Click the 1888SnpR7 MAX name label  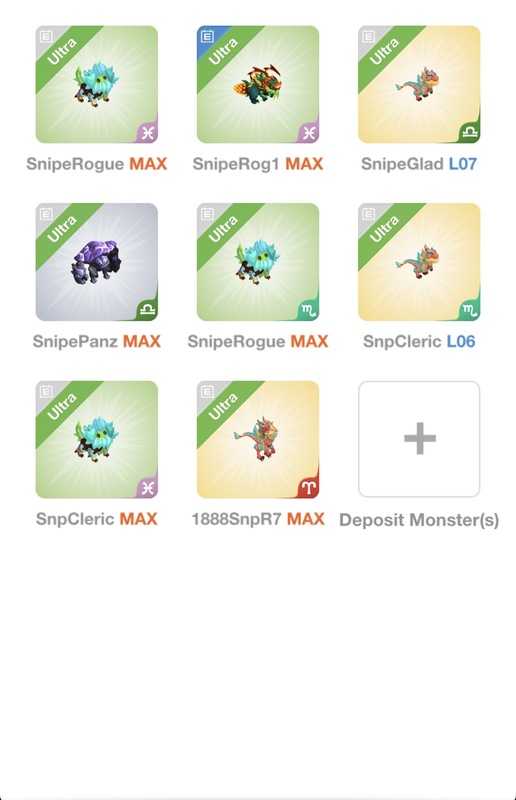(x=258, y=519)
